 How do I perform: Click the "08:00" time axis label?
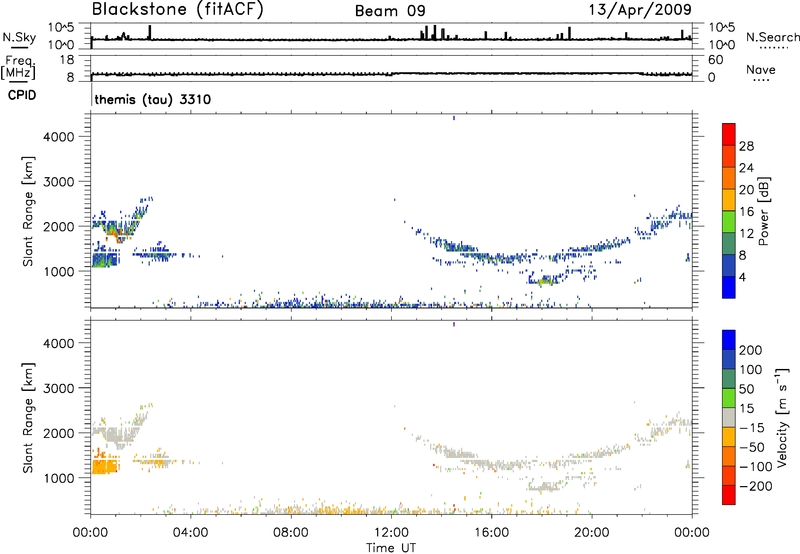click(291, 533)
